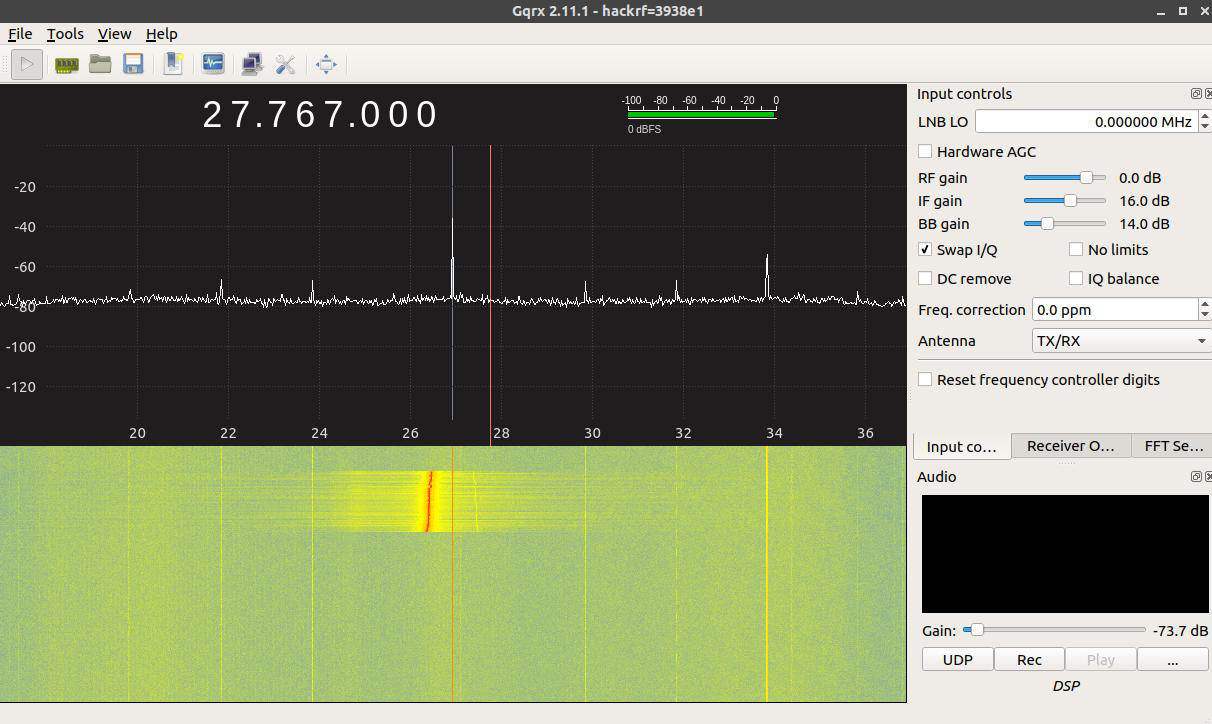This screenshot has height=724, width=1212.
Task: Start DSP with the play button
Action: 27,64
